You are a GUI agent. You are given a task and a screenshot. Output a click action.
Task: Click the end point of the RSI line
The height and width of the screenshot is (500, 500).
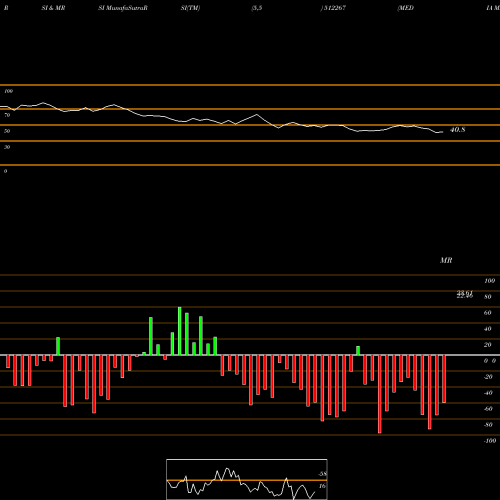(442, 132)
